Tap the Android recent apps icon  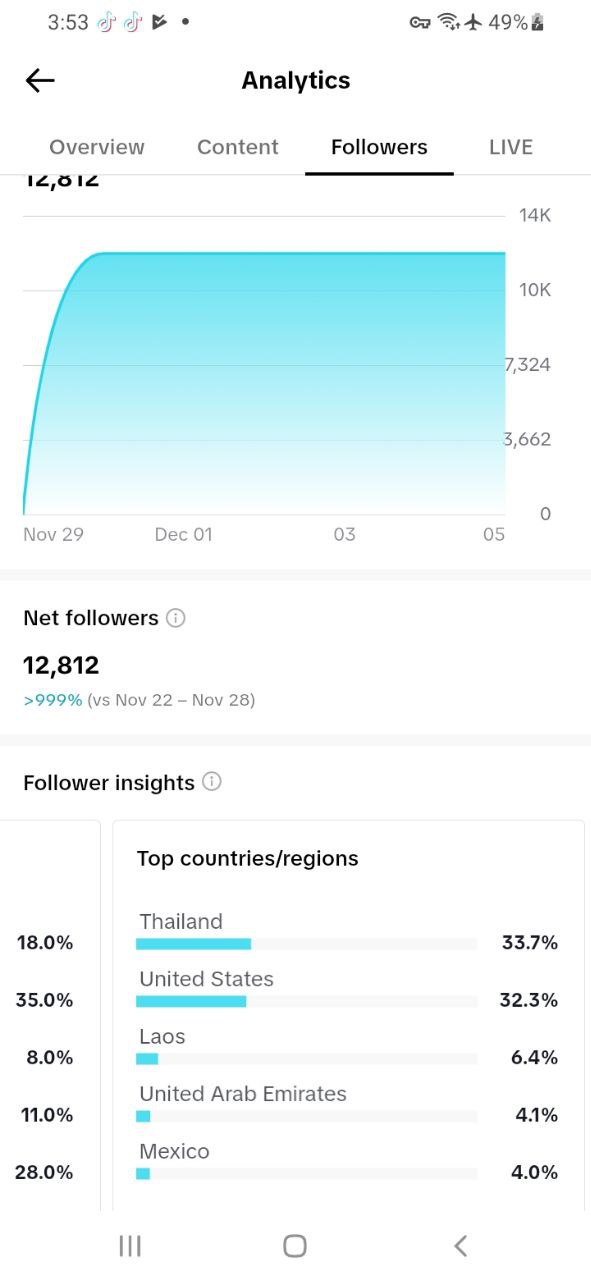130,1245
